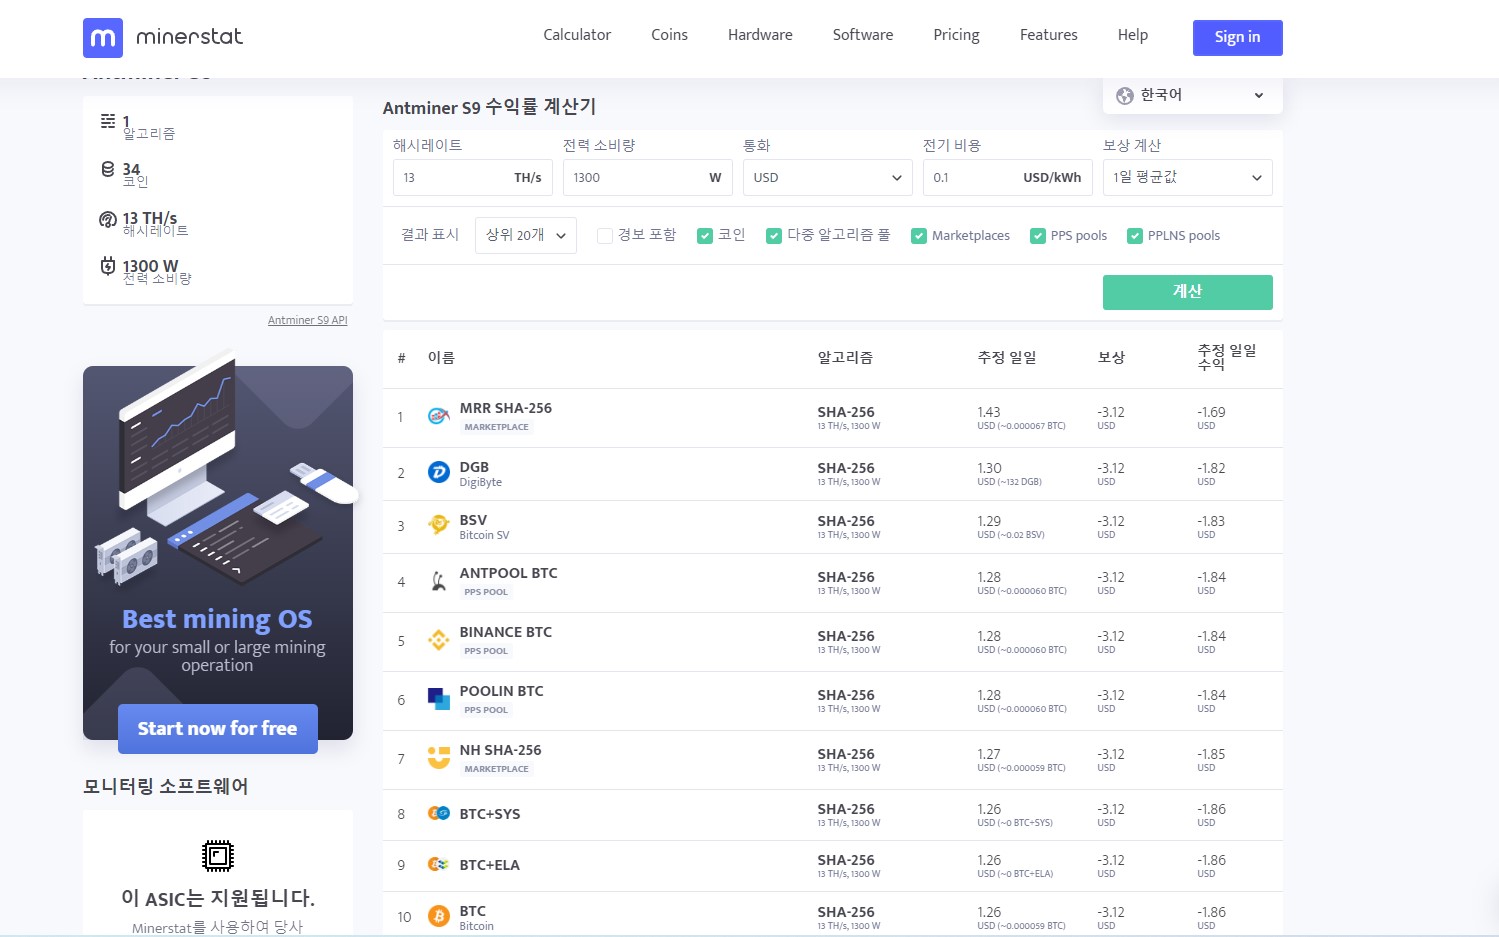1499x937 pixels.
Task: Open the 상위 20개 results dropdown
Action: [x=526, y=235]
